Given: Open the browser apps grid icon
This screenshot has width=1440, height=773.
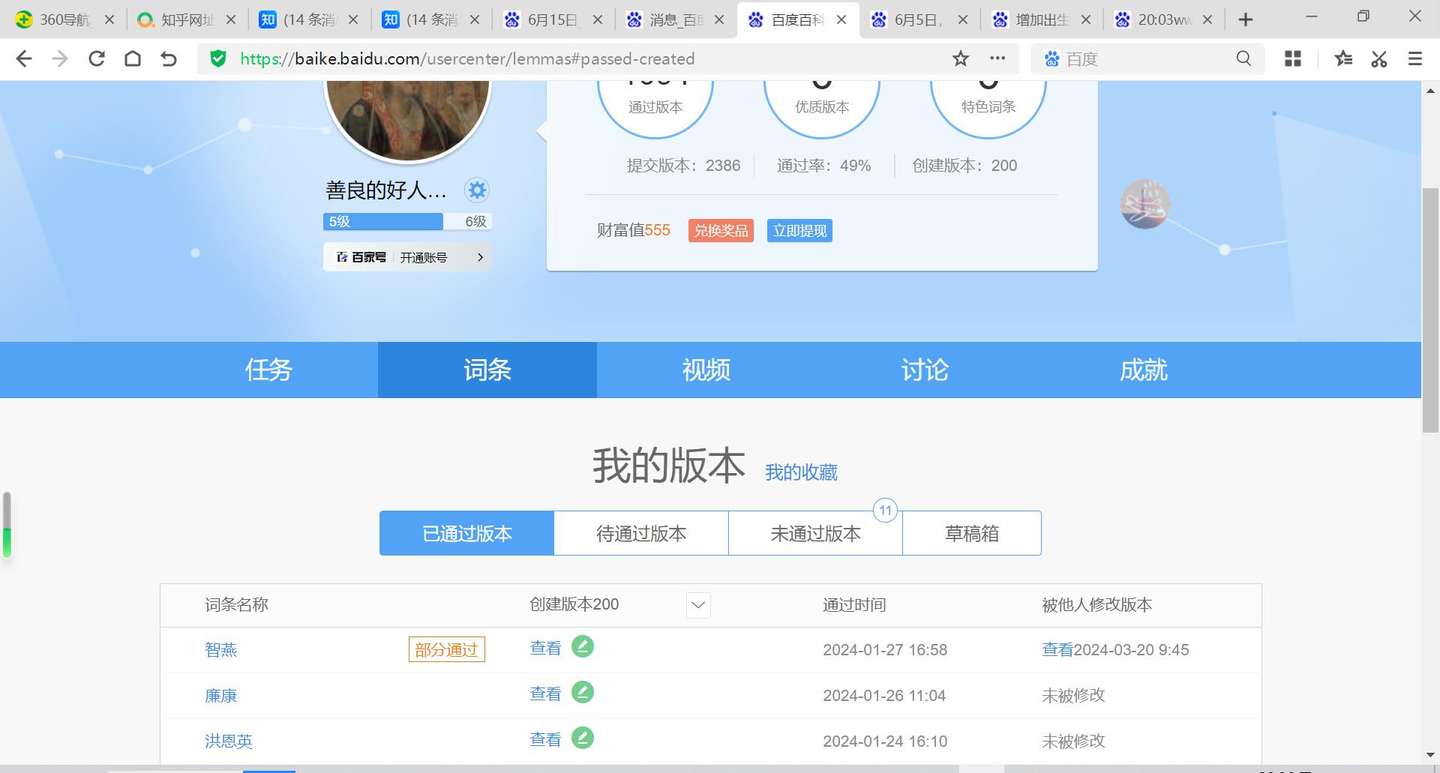Looking at the screenshot, I should 1293,59.
